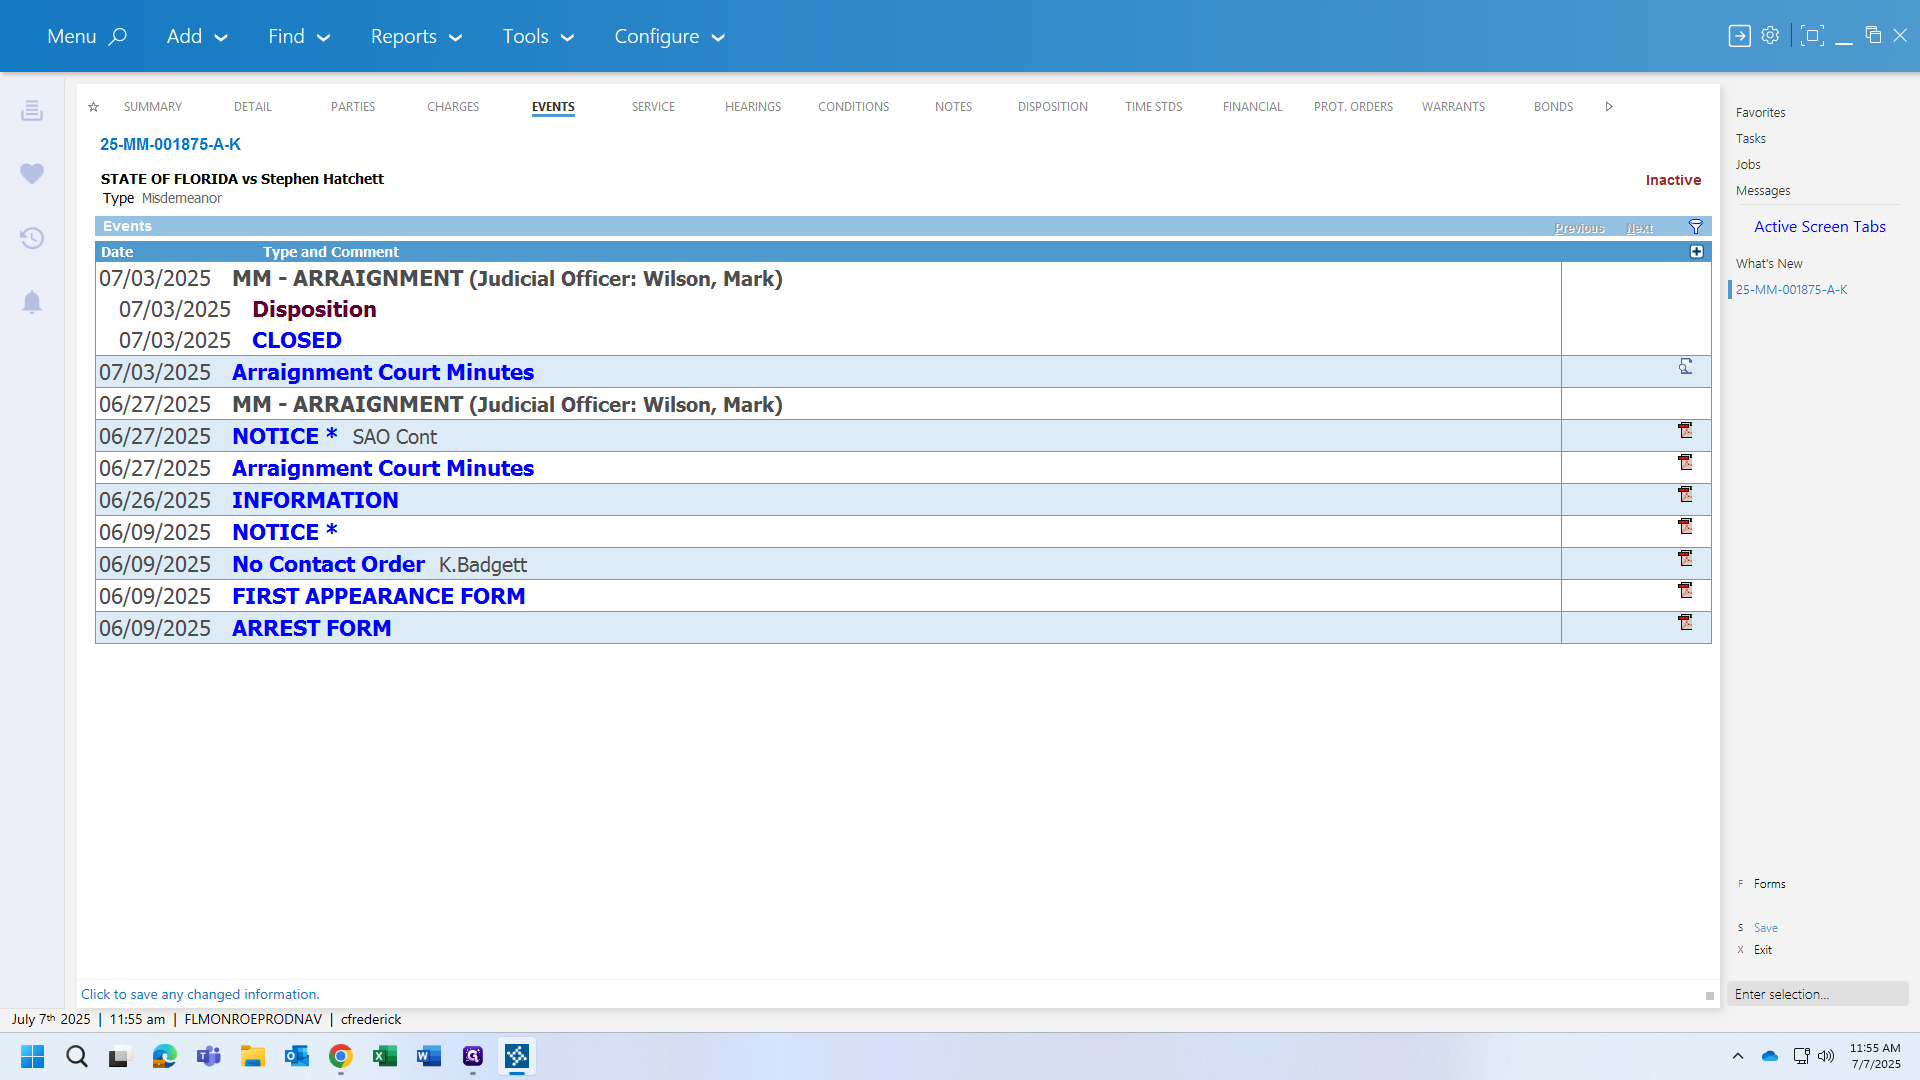Switch to the Time Stds tab
1920x1080 pixels.
pyautogui.click(x=1153, y=107)
